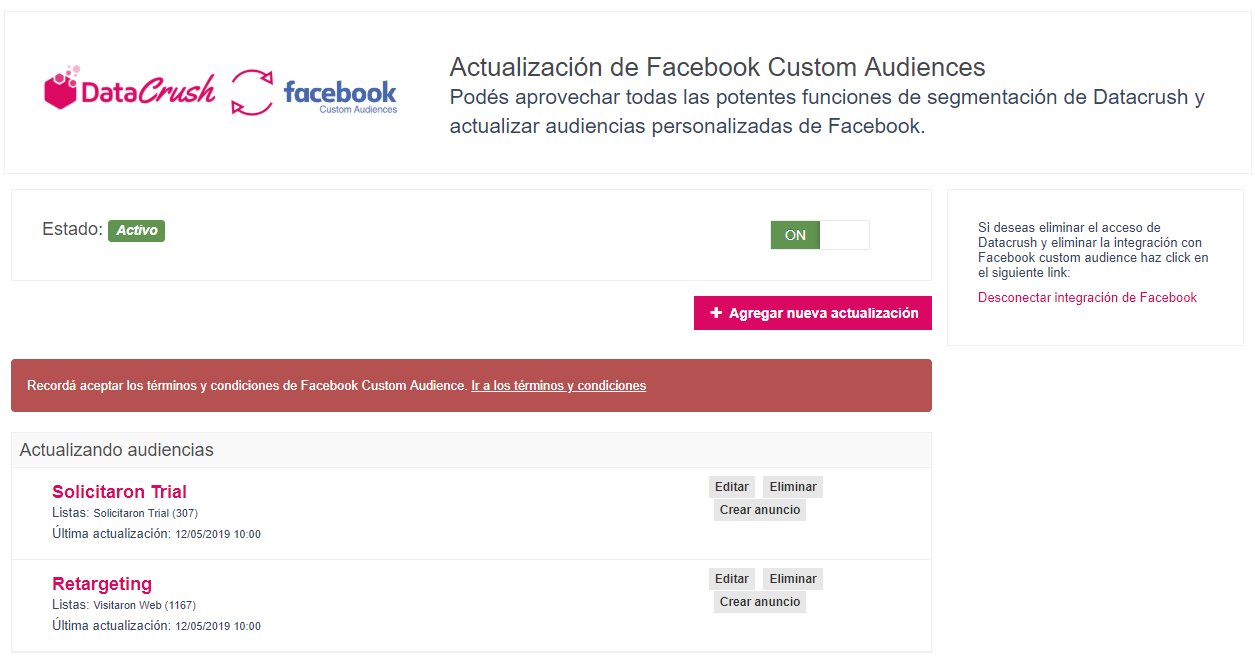Click Desconectar integración de Facebook link

coord(1087,297)
